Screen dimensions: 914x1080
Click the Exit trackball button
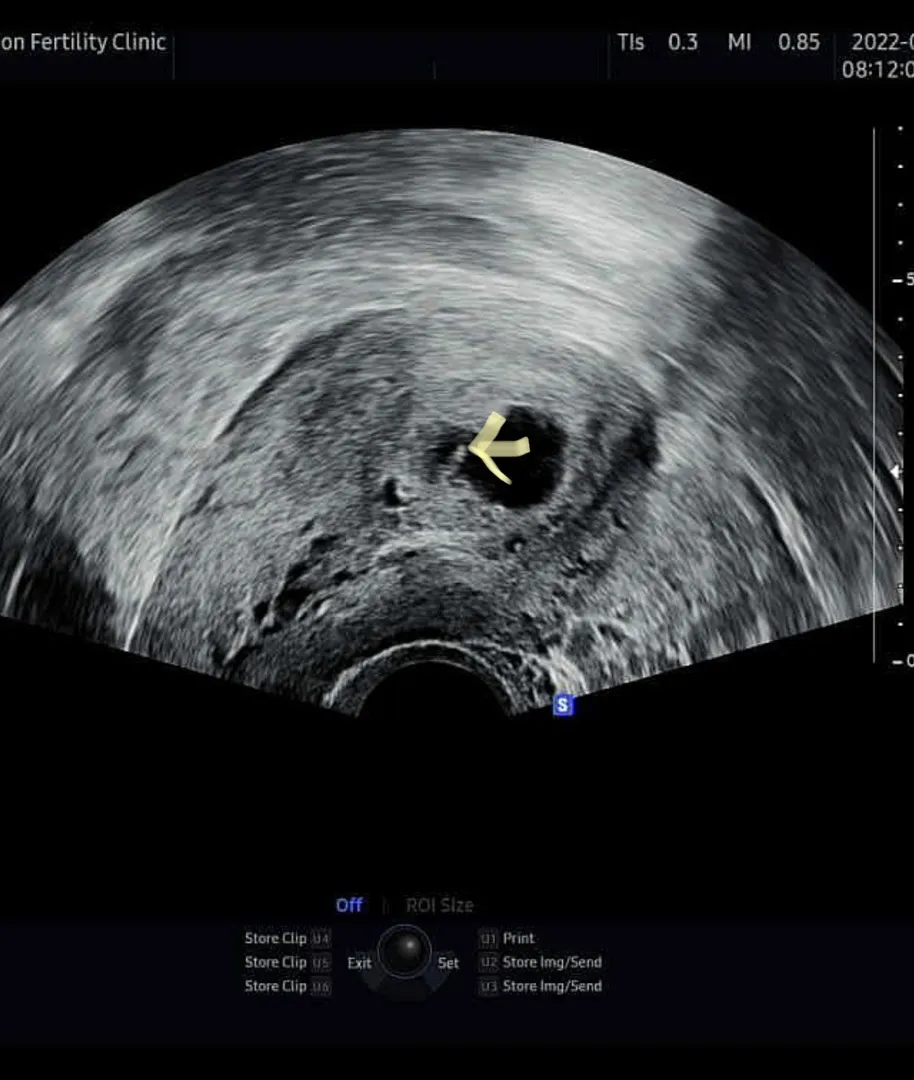point(359,963)
